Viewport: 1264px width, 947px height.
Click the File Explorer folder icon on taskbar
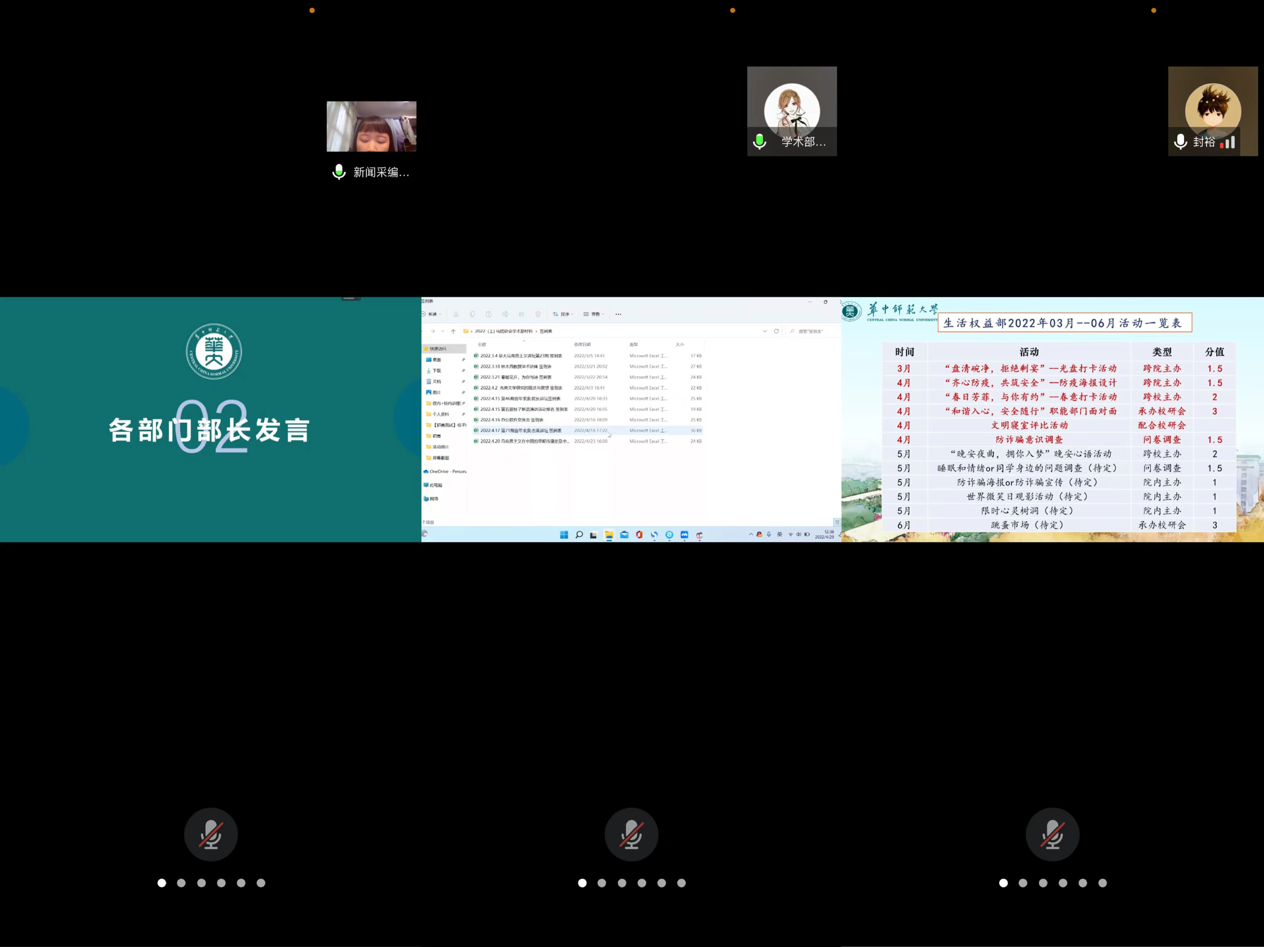pyautogui.click(x=609, y=535)
